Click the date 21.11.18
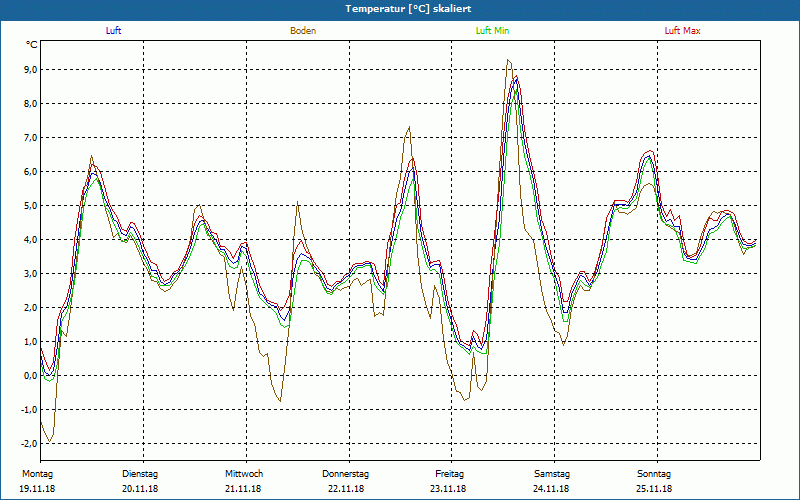This screenshot has width=800, height=500. [243, 489]
